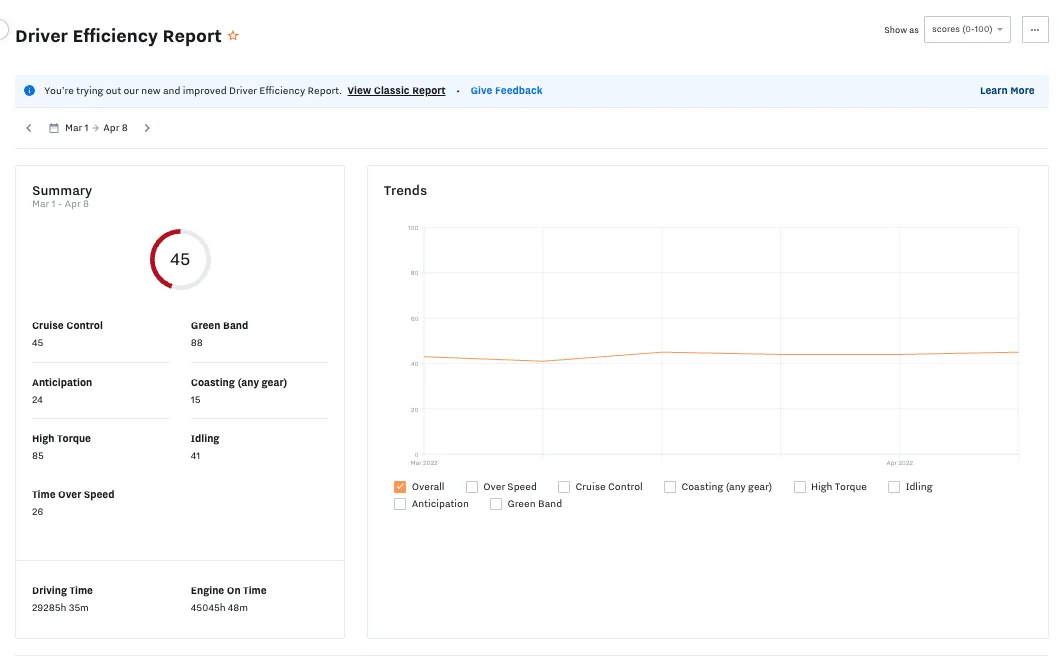Go to previous date range arrow
The height and width of the screenshot is (658, 1059).
click(x=29, y=128)
